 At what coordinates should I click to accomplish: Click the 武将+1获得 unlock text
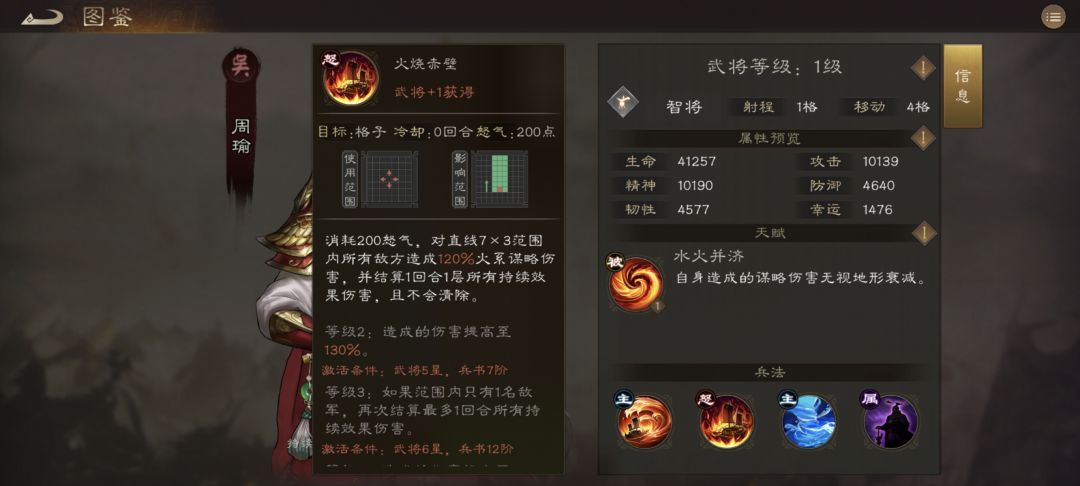pos(434,92)
